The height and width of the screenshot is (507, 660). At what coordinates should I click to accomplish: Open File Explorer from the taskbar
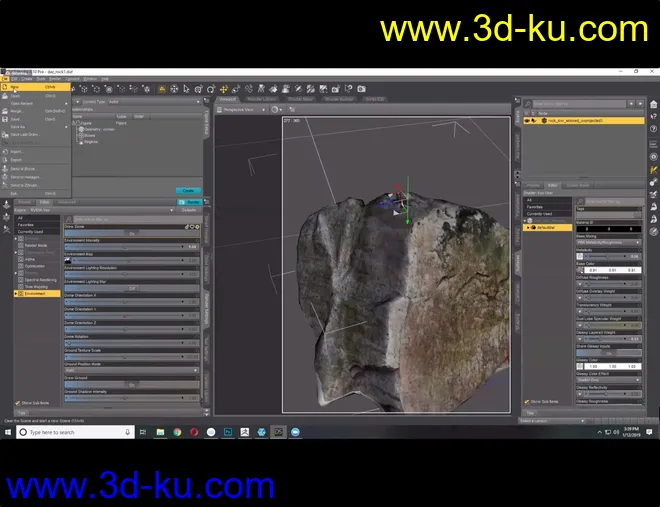pyautogui.click(x=160, y=432)
